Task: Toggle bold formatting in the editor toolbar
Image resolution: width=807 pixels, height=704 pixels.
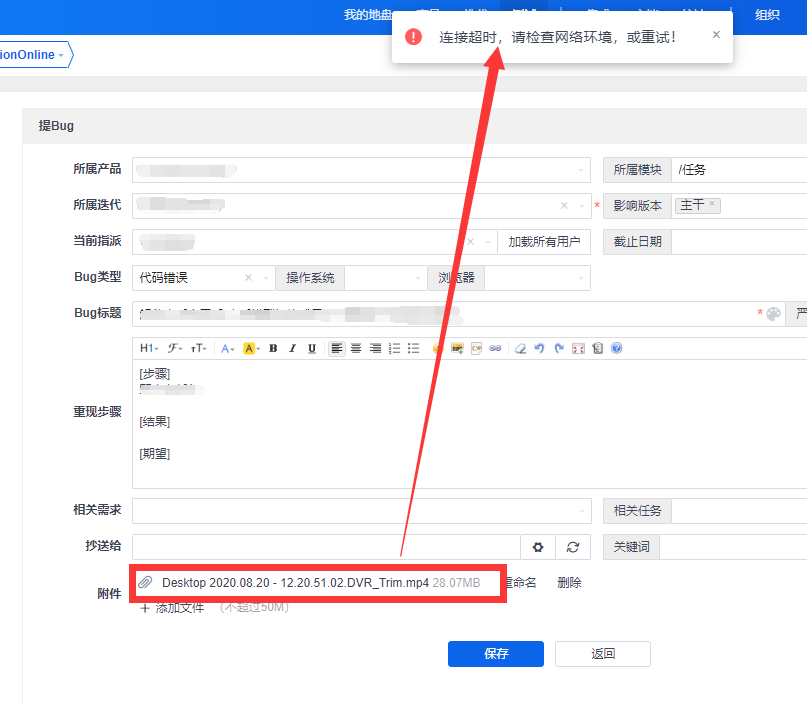Action: click(x=273, y=348)
